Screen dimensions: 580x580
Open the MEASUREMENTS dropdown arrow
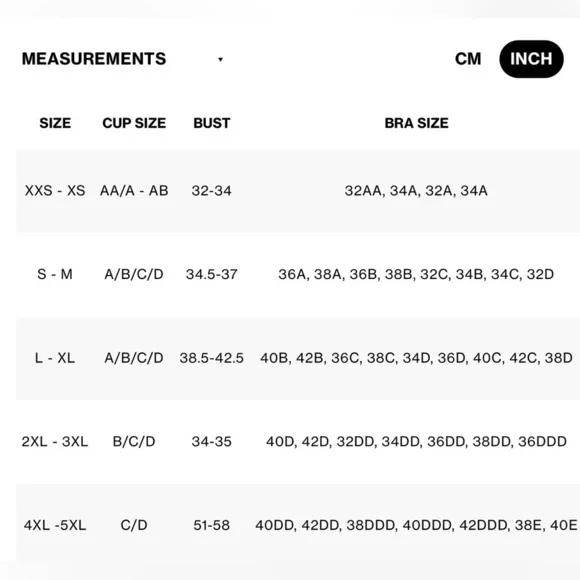pyautogui.click(x=220, y=59)
